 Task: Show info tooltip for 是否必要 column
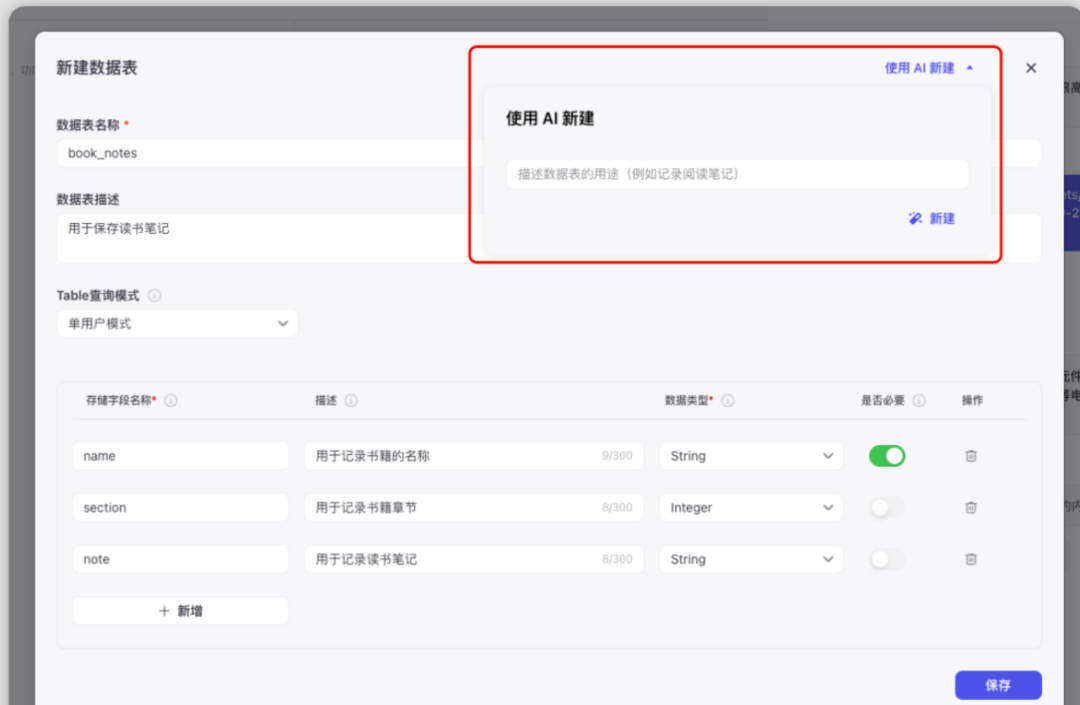(919, 400)
